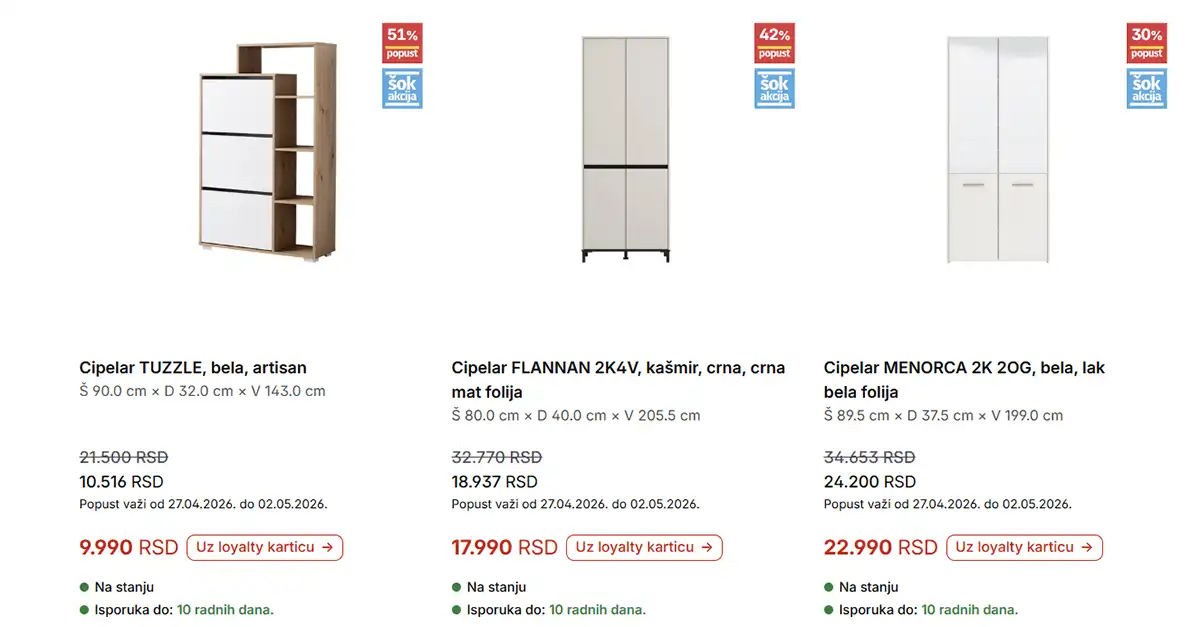Click the crossed-out 32.770 RSD price
Image resolution: width=1200 pixels, height=627 pixels.
click(496, 457)
